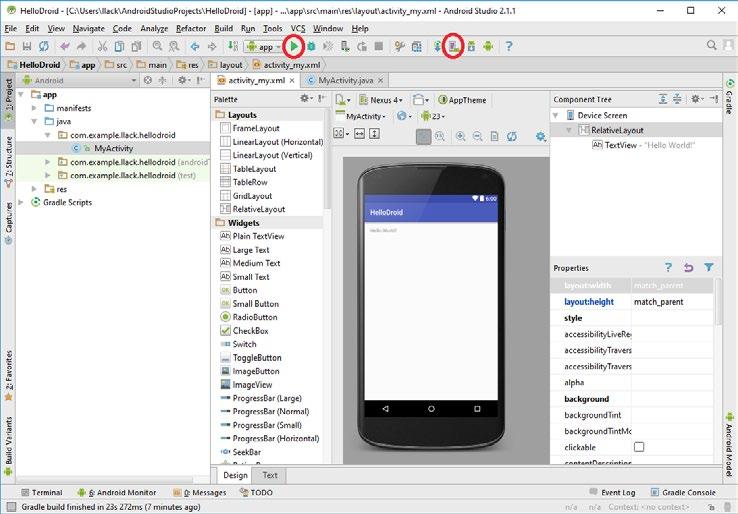
Task: Open the Event Log panel
Action: (612, 492)
